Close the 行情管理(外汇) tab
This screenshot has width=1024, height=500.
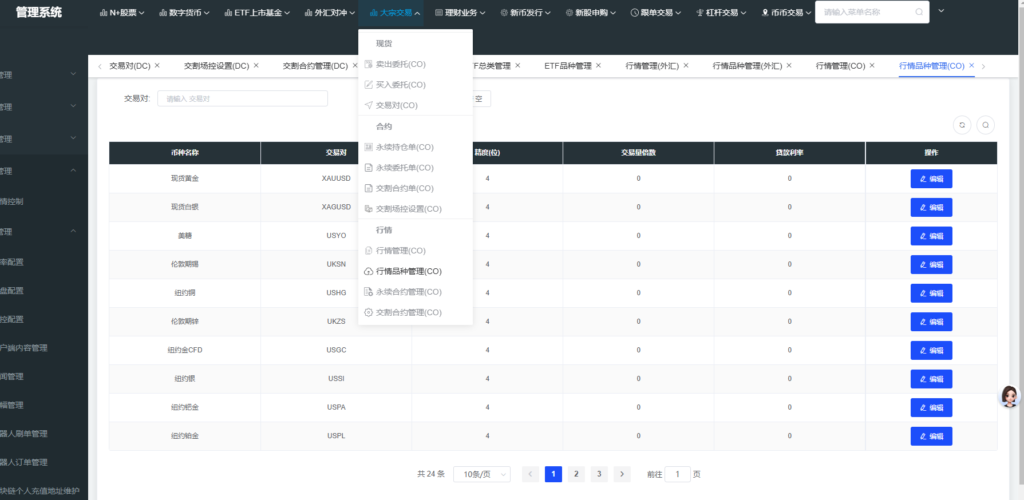(x=686, y=65)
